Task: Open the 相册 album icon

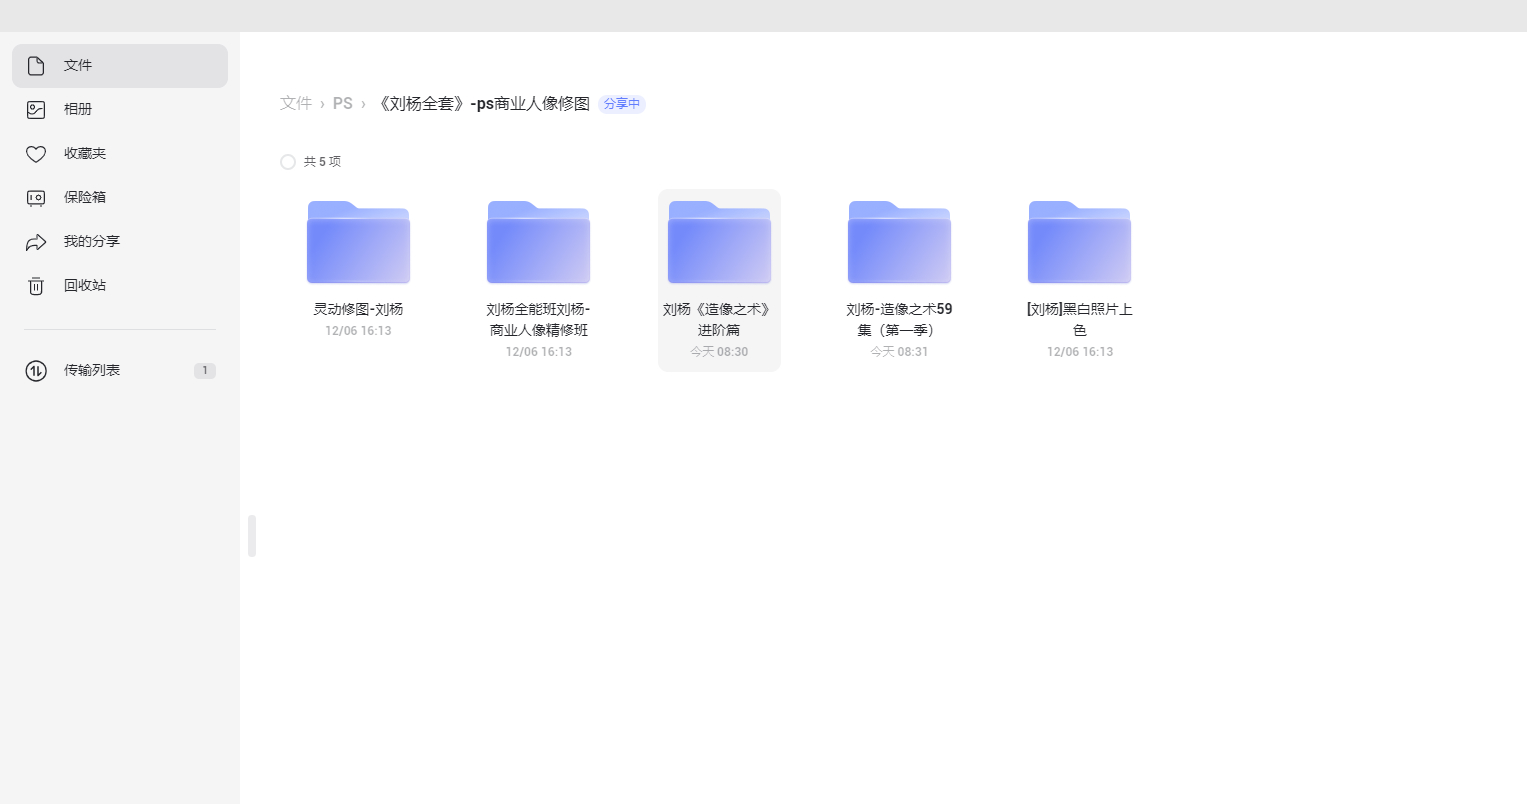Action: tap(36, 110)
